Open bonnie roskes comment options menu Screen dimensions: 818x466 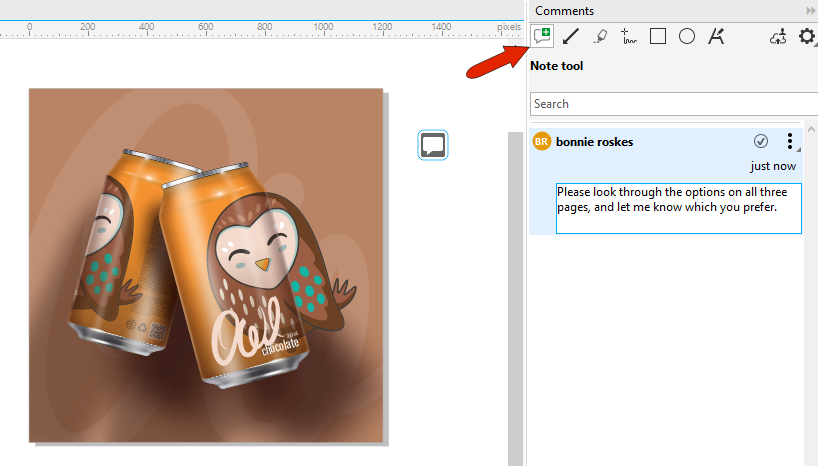pos(790,141)
